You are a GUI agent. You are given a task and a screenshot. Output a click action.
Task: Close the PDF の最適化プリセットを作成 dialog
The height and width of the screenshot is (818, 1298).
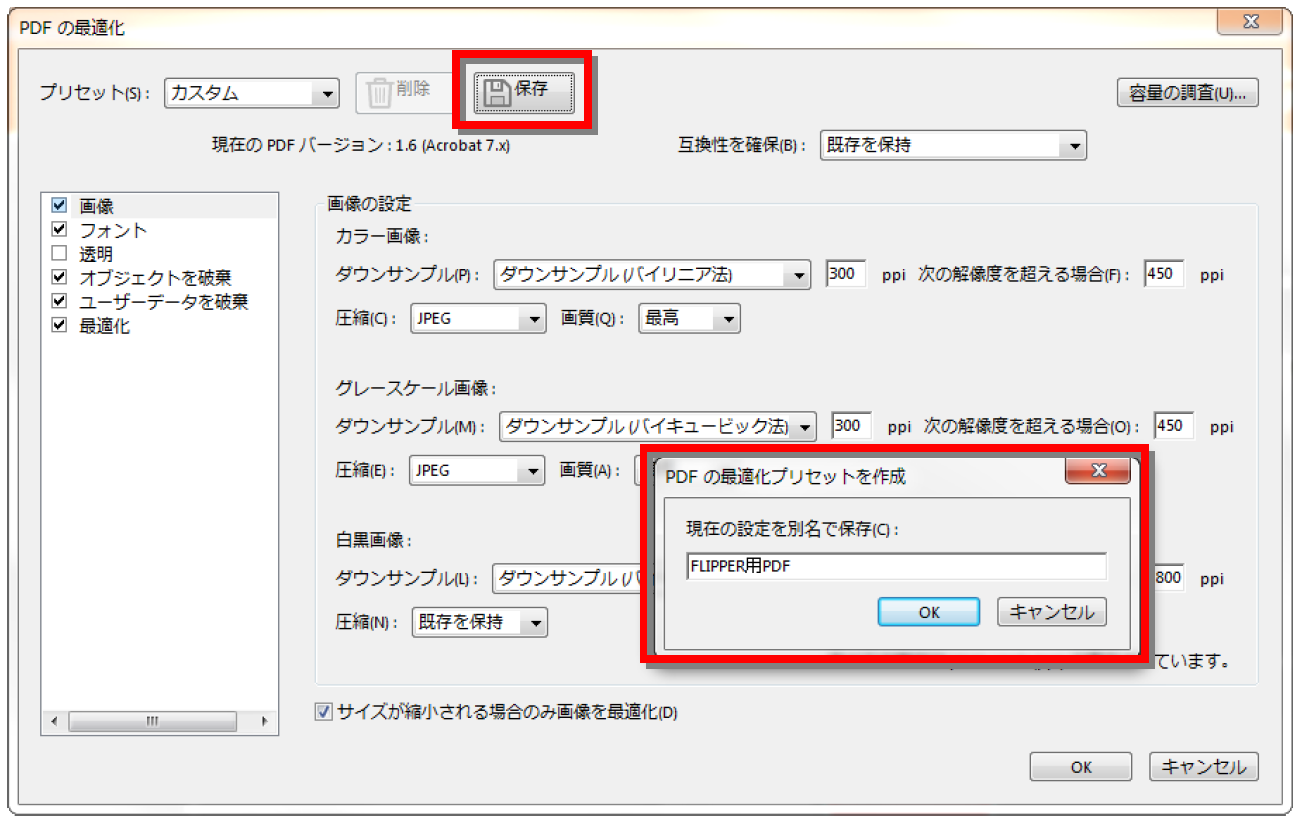tap(1097, 470)
